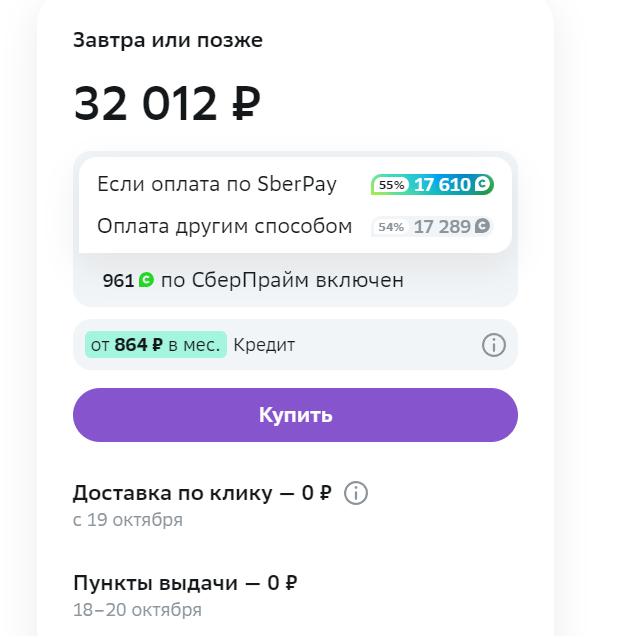
Task: Click the bonus coin icon after 17 610
Action: click(482, 184)
